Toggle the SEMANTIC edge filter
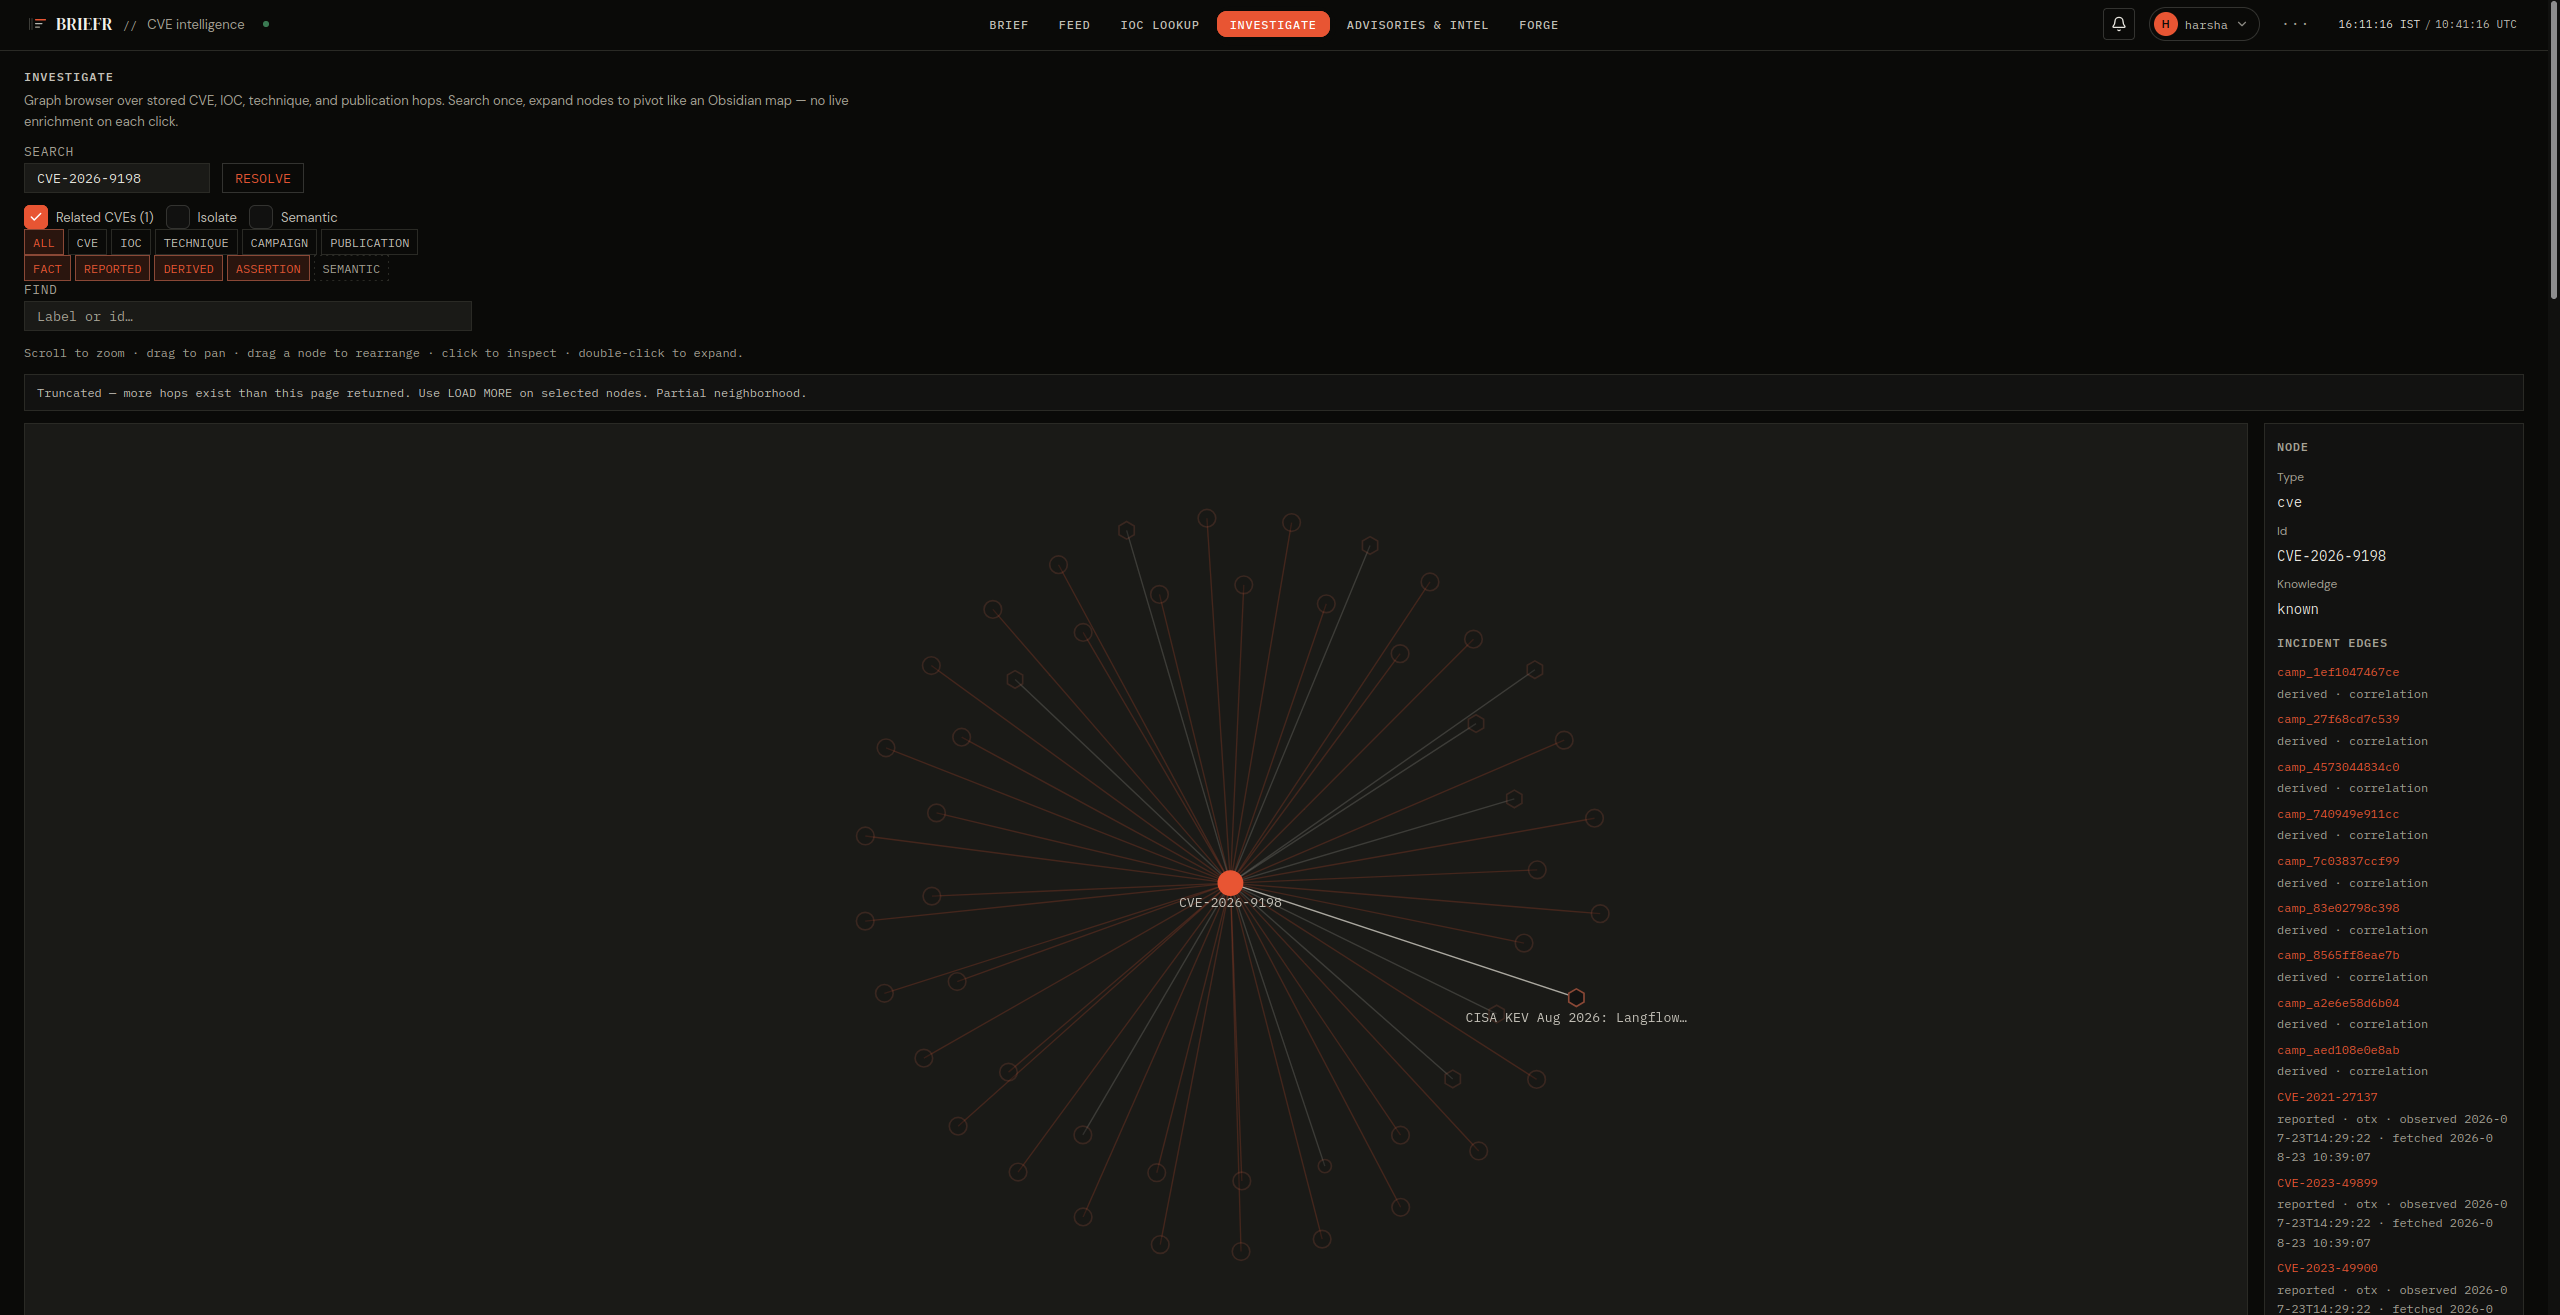 coord(351,269)
